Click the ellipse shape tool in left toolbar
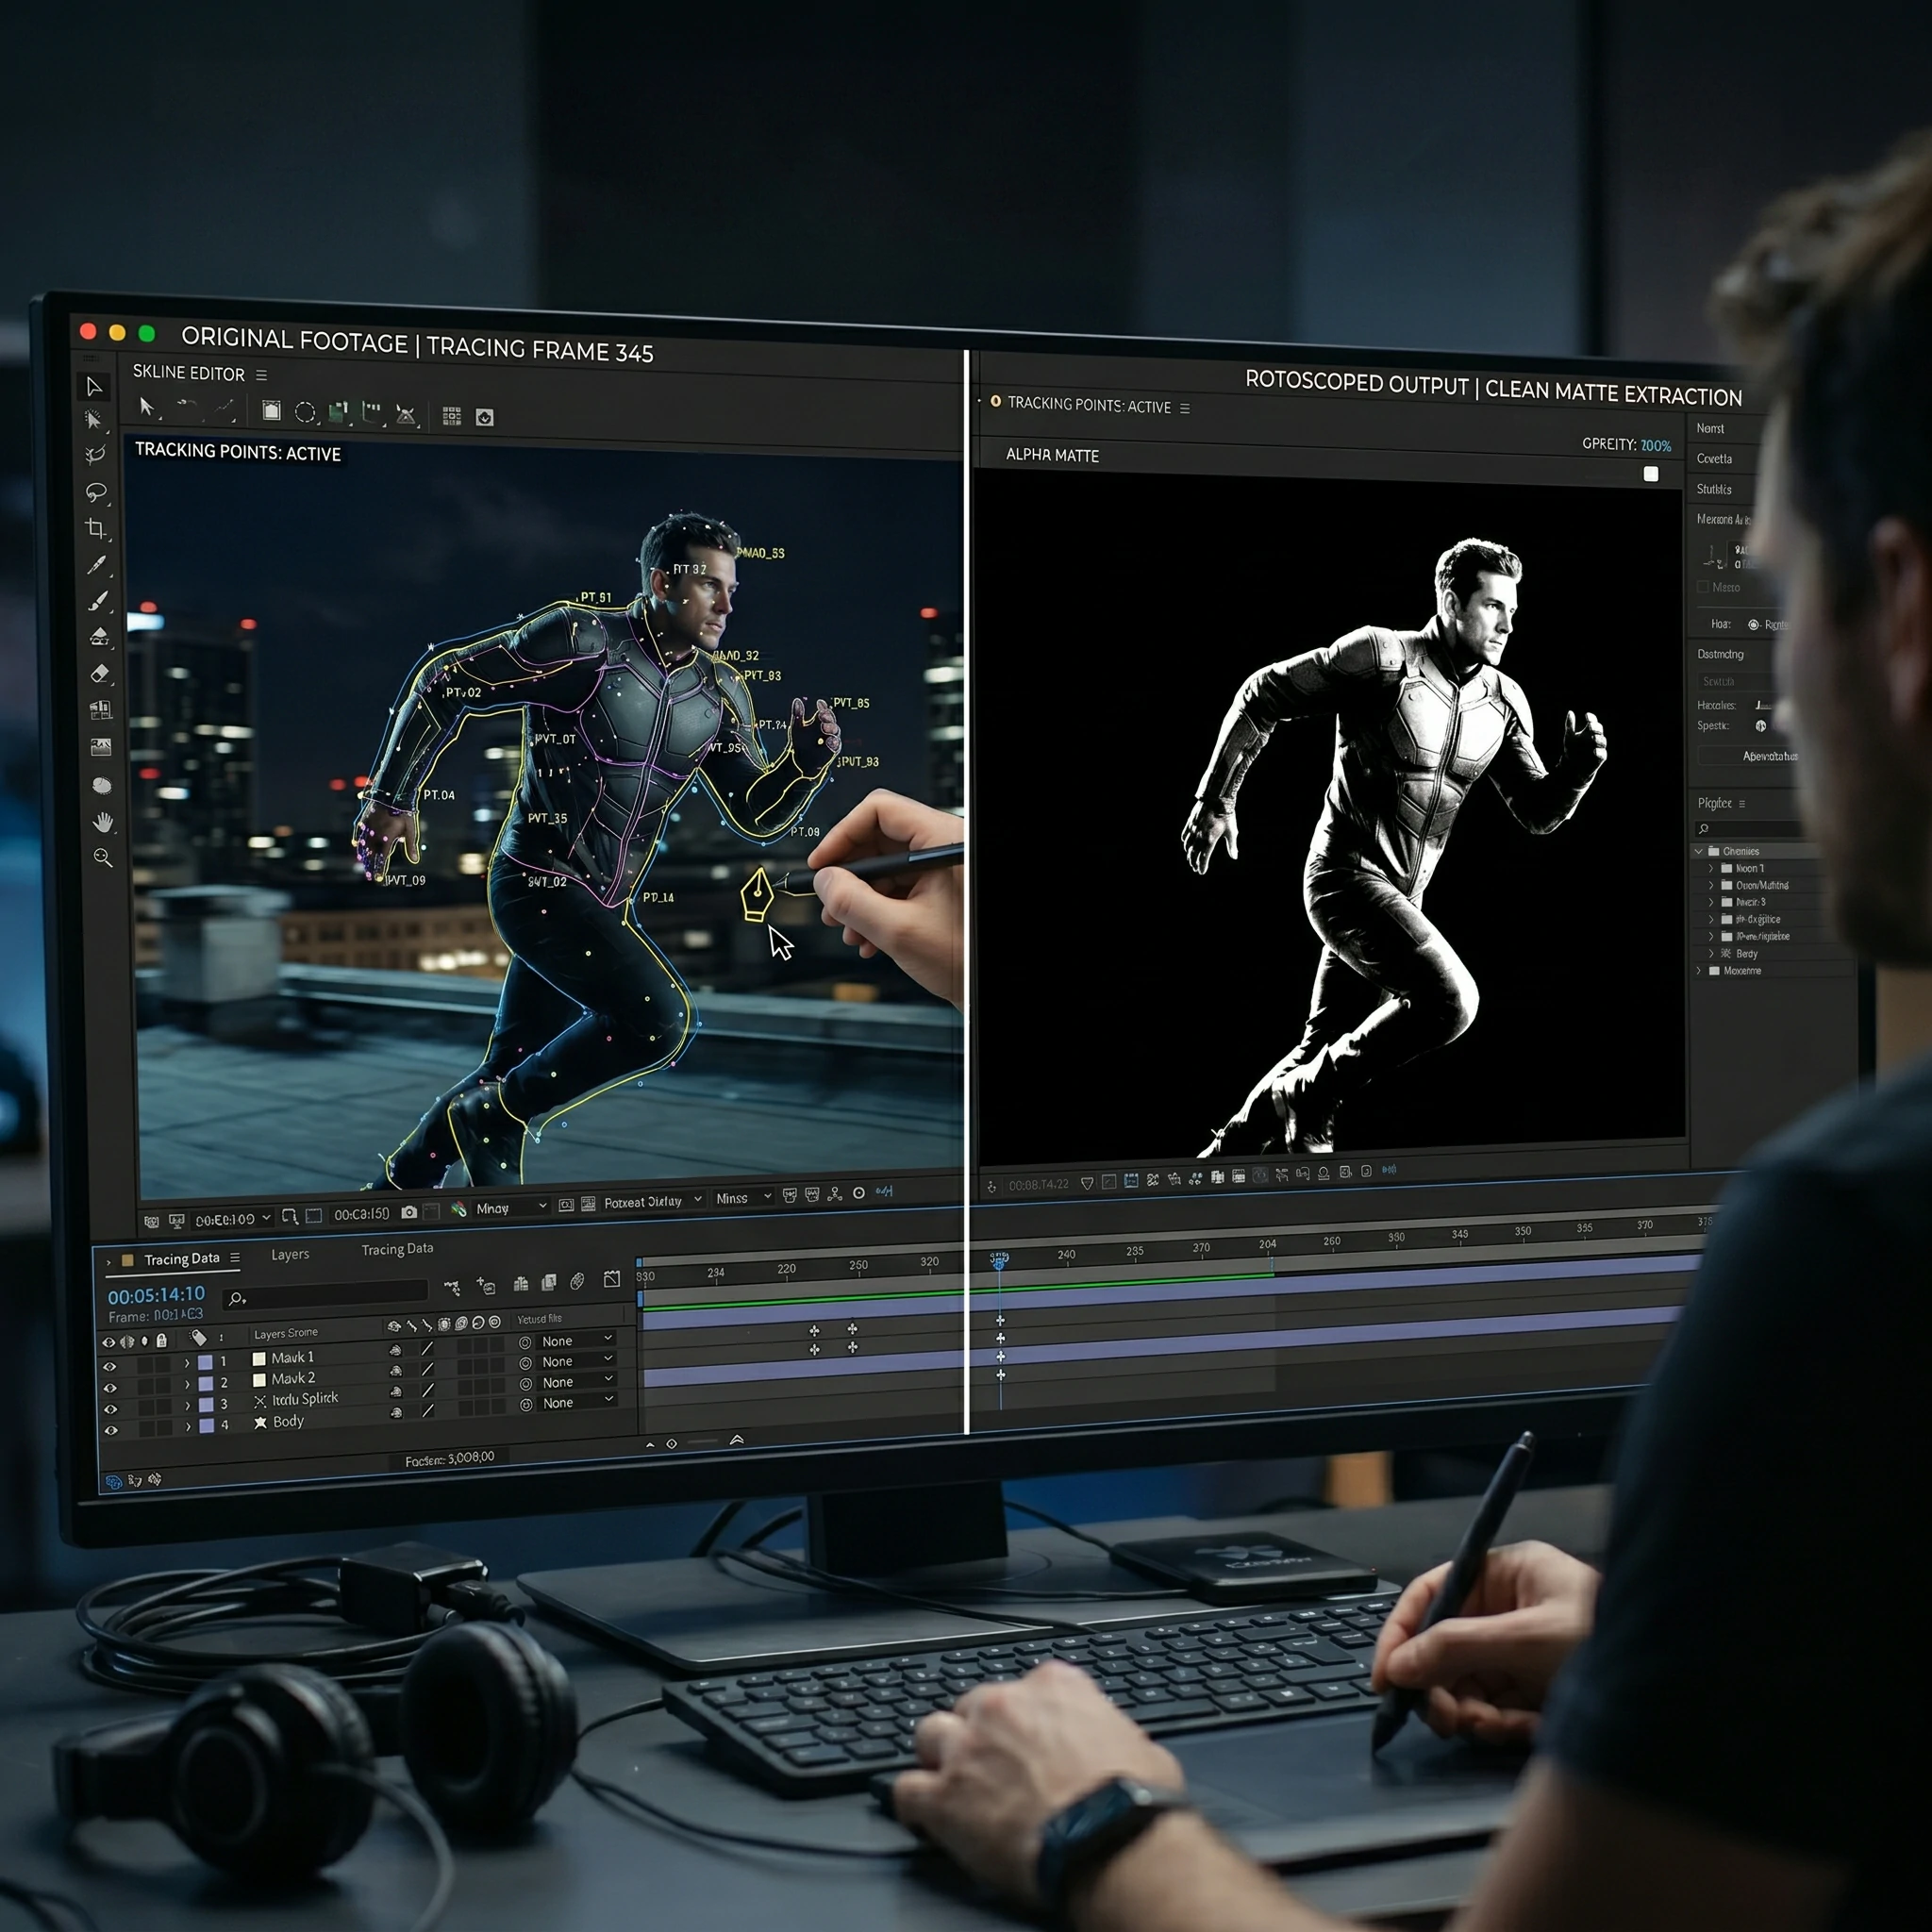Screen dimensions: 1932x1932 (102, 785)
